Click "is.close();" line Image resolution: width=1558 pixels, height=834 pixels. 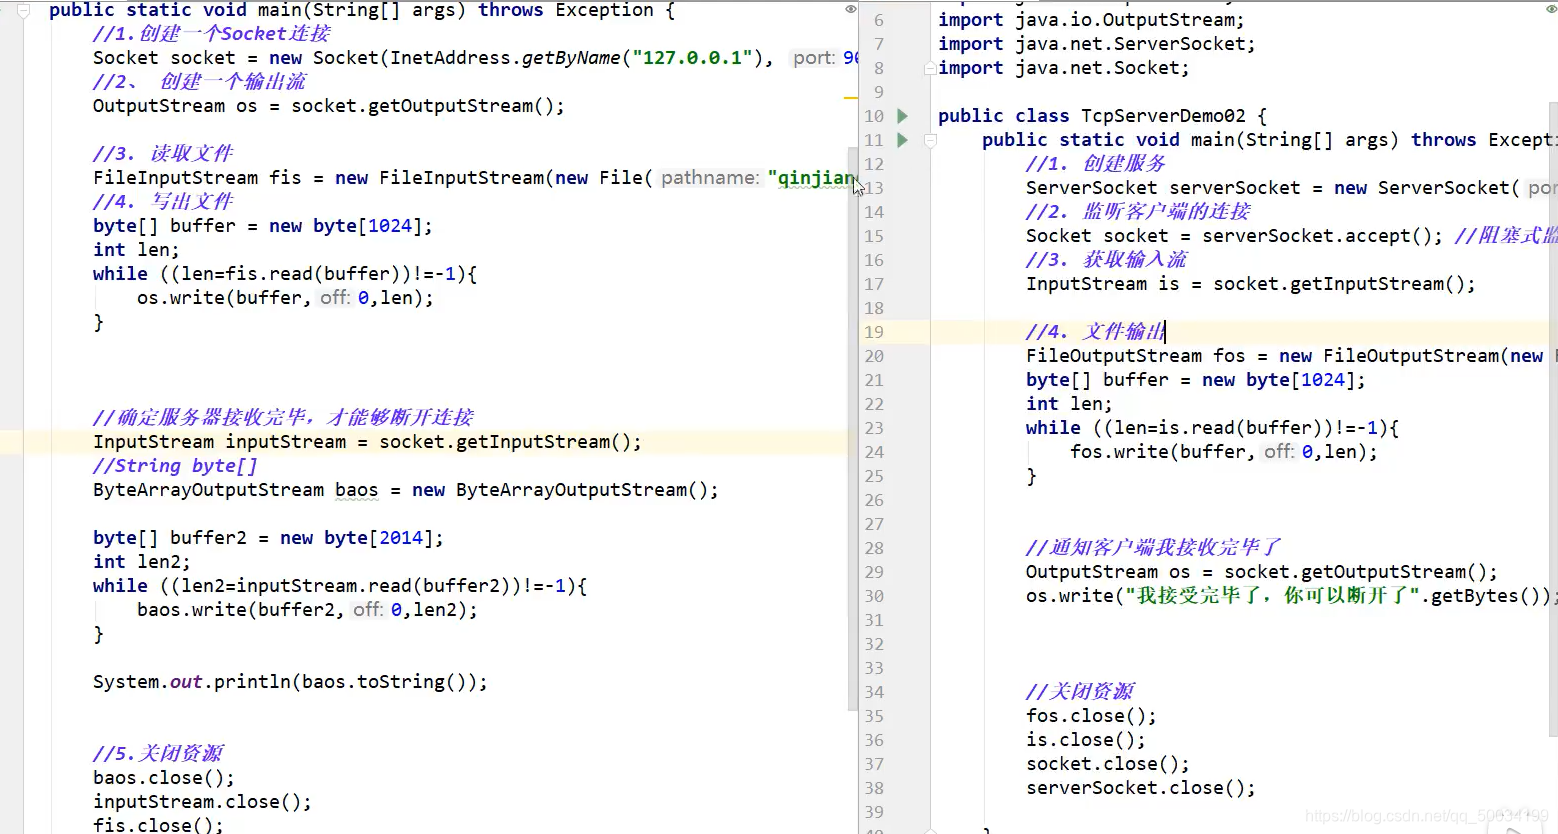1086,740
